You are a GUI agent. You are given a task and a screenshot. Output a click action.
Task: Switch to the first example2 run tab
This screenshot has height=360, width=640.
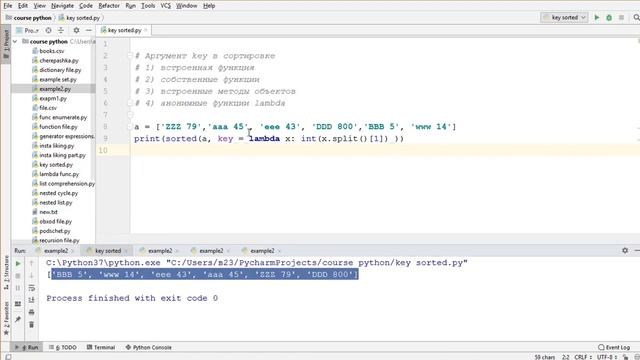click(x=56, y=251)
